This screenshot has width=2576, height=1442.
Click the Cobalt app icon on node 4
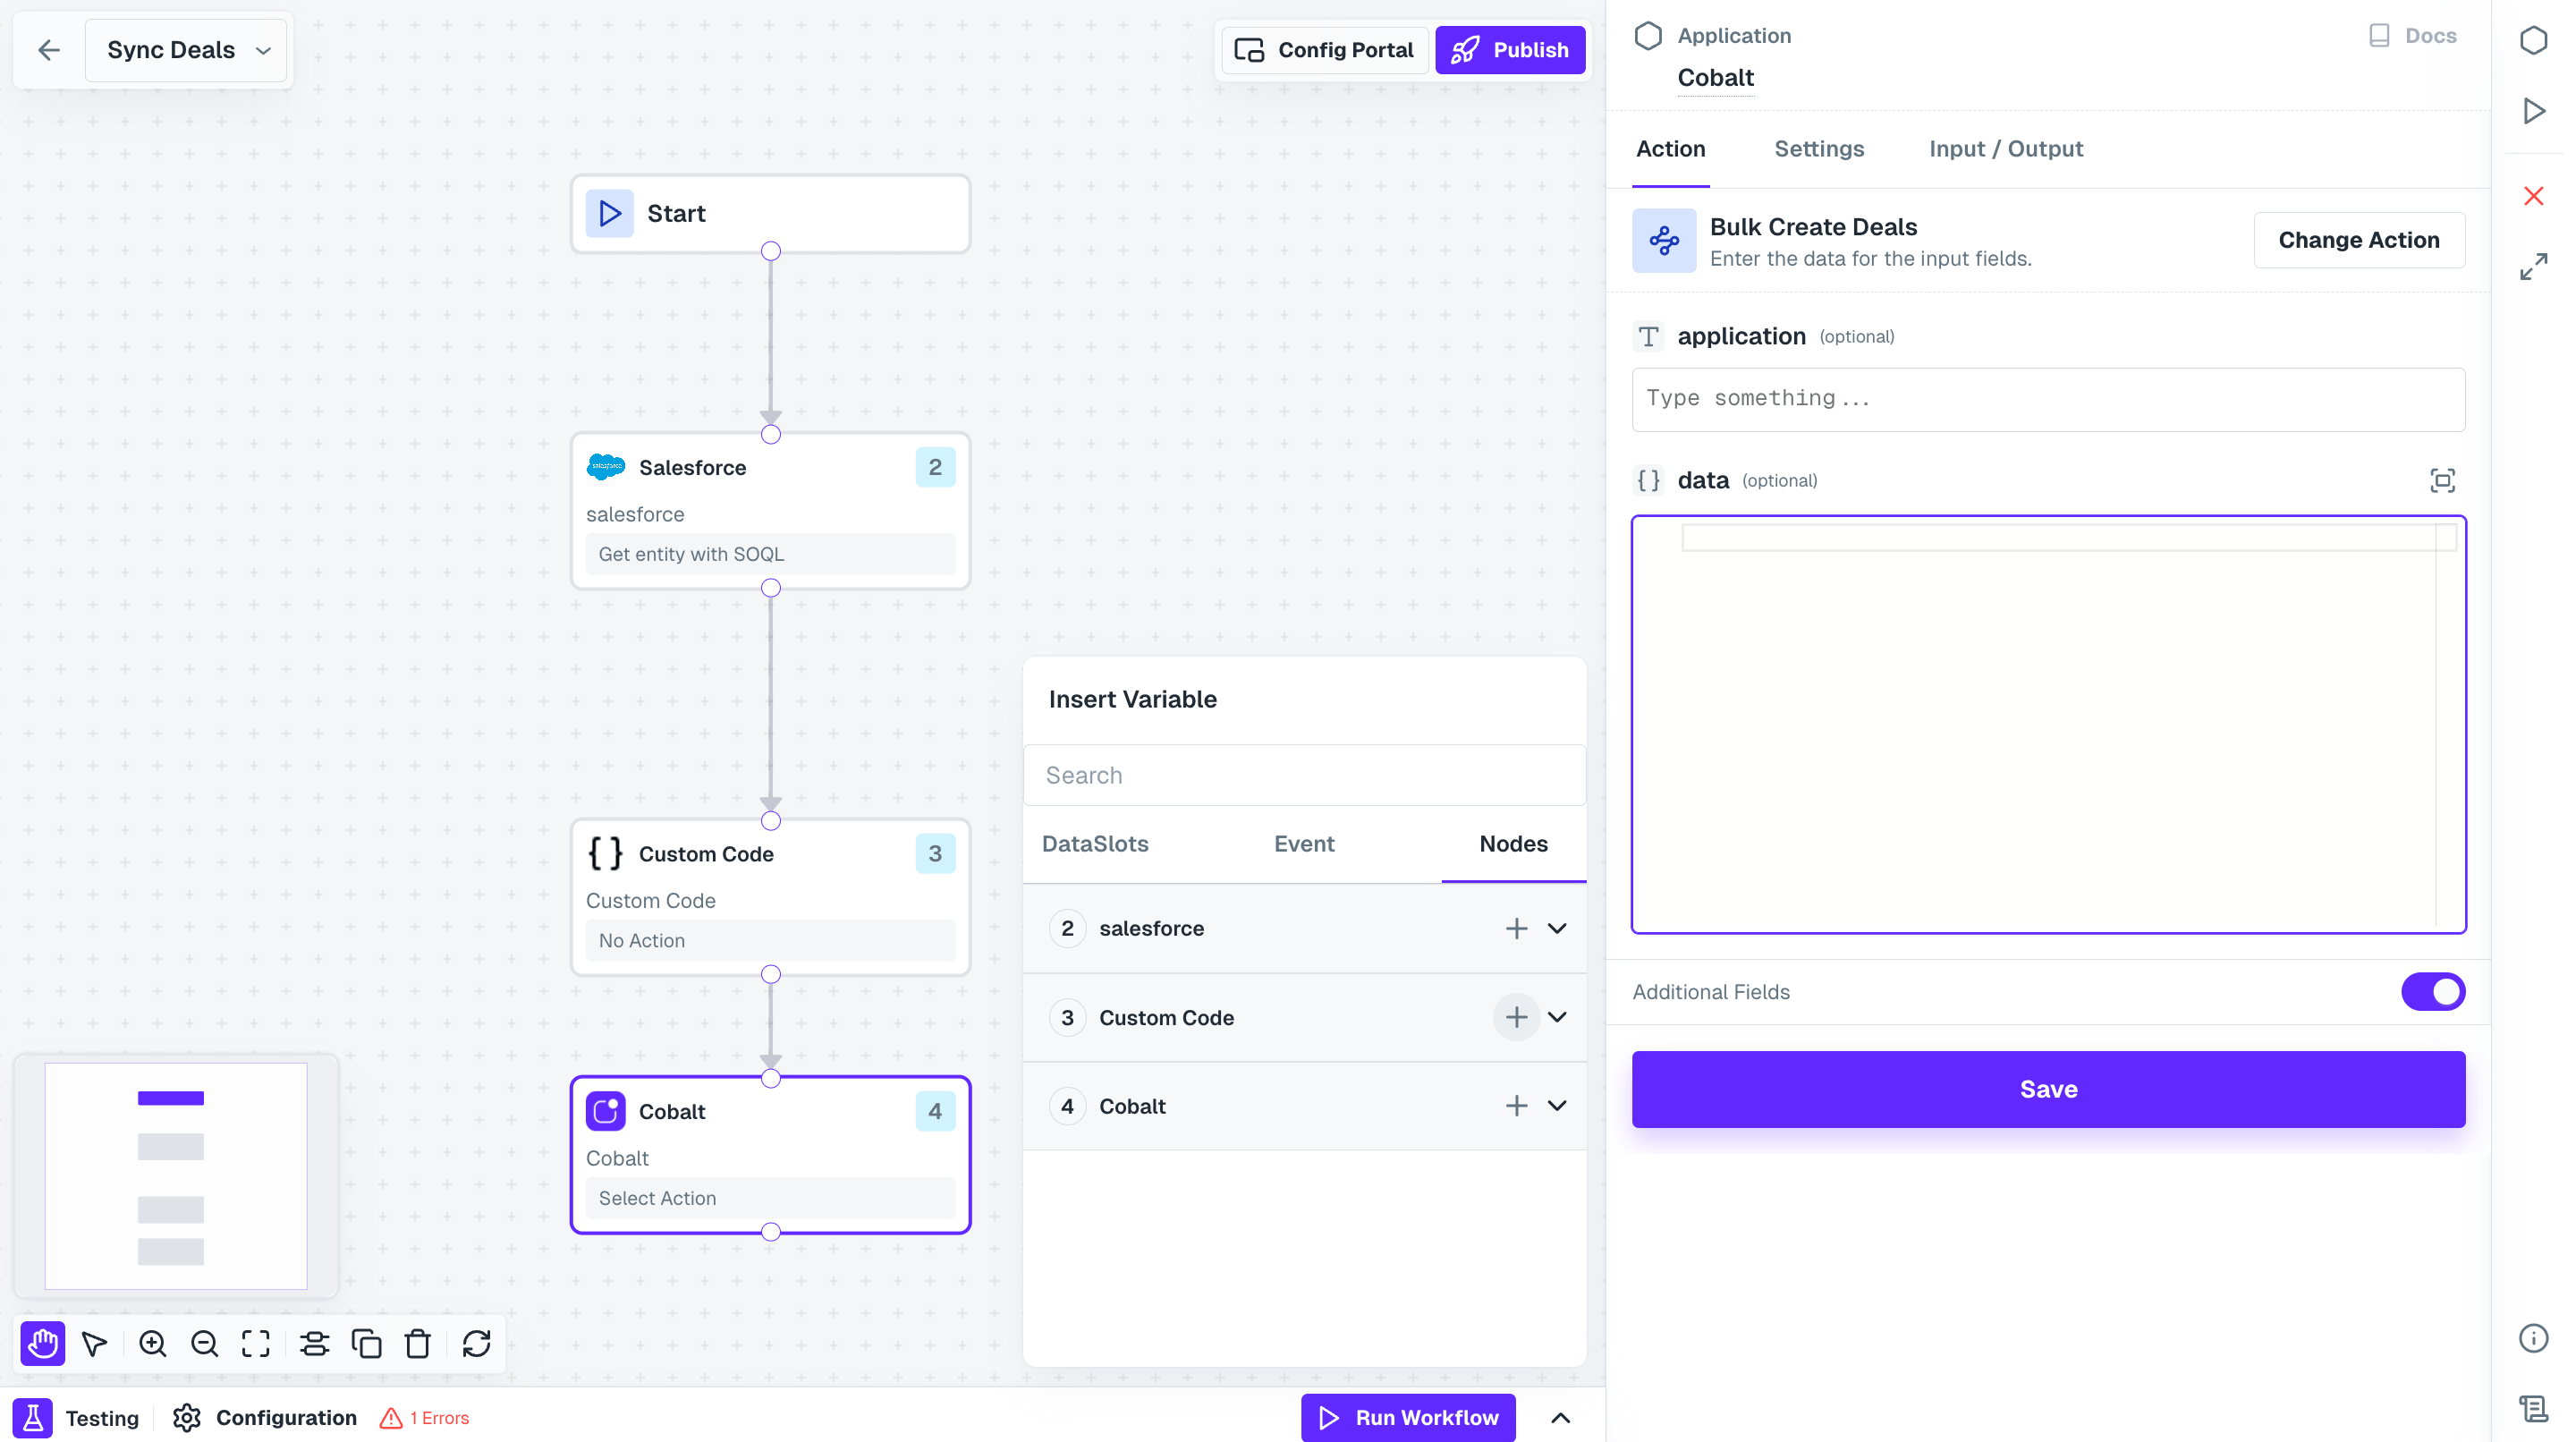606,1111
